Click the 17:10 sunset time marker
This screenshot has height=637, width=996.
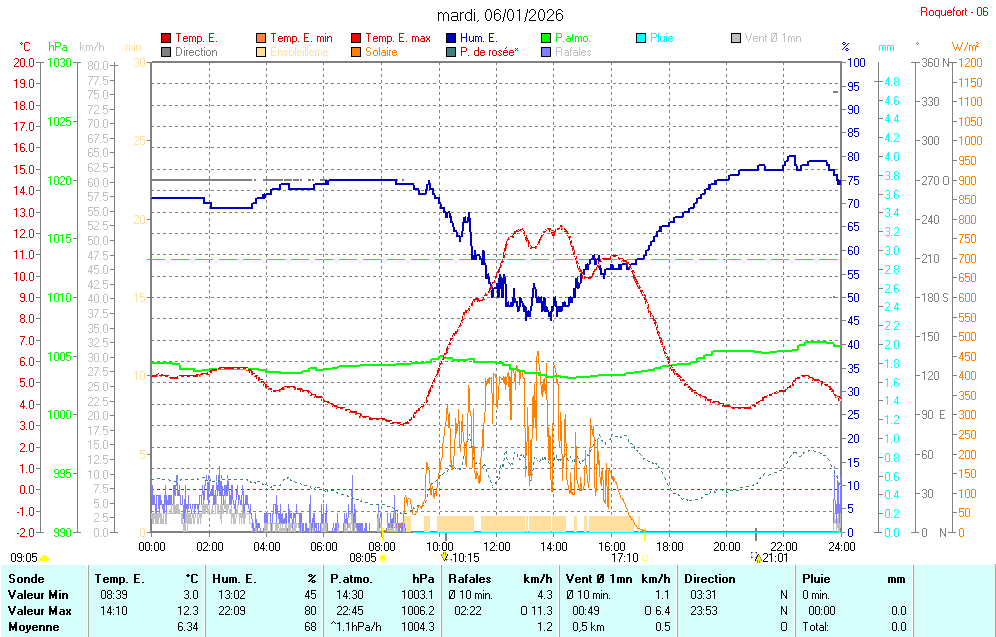625,557
